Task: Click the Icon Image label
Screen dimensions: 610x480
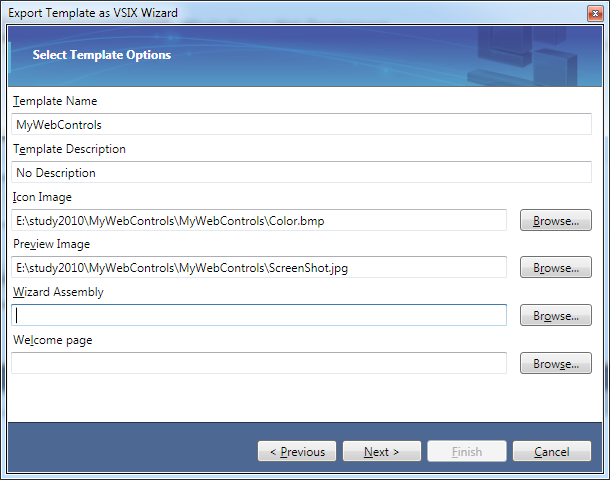Action: (42, 197)
